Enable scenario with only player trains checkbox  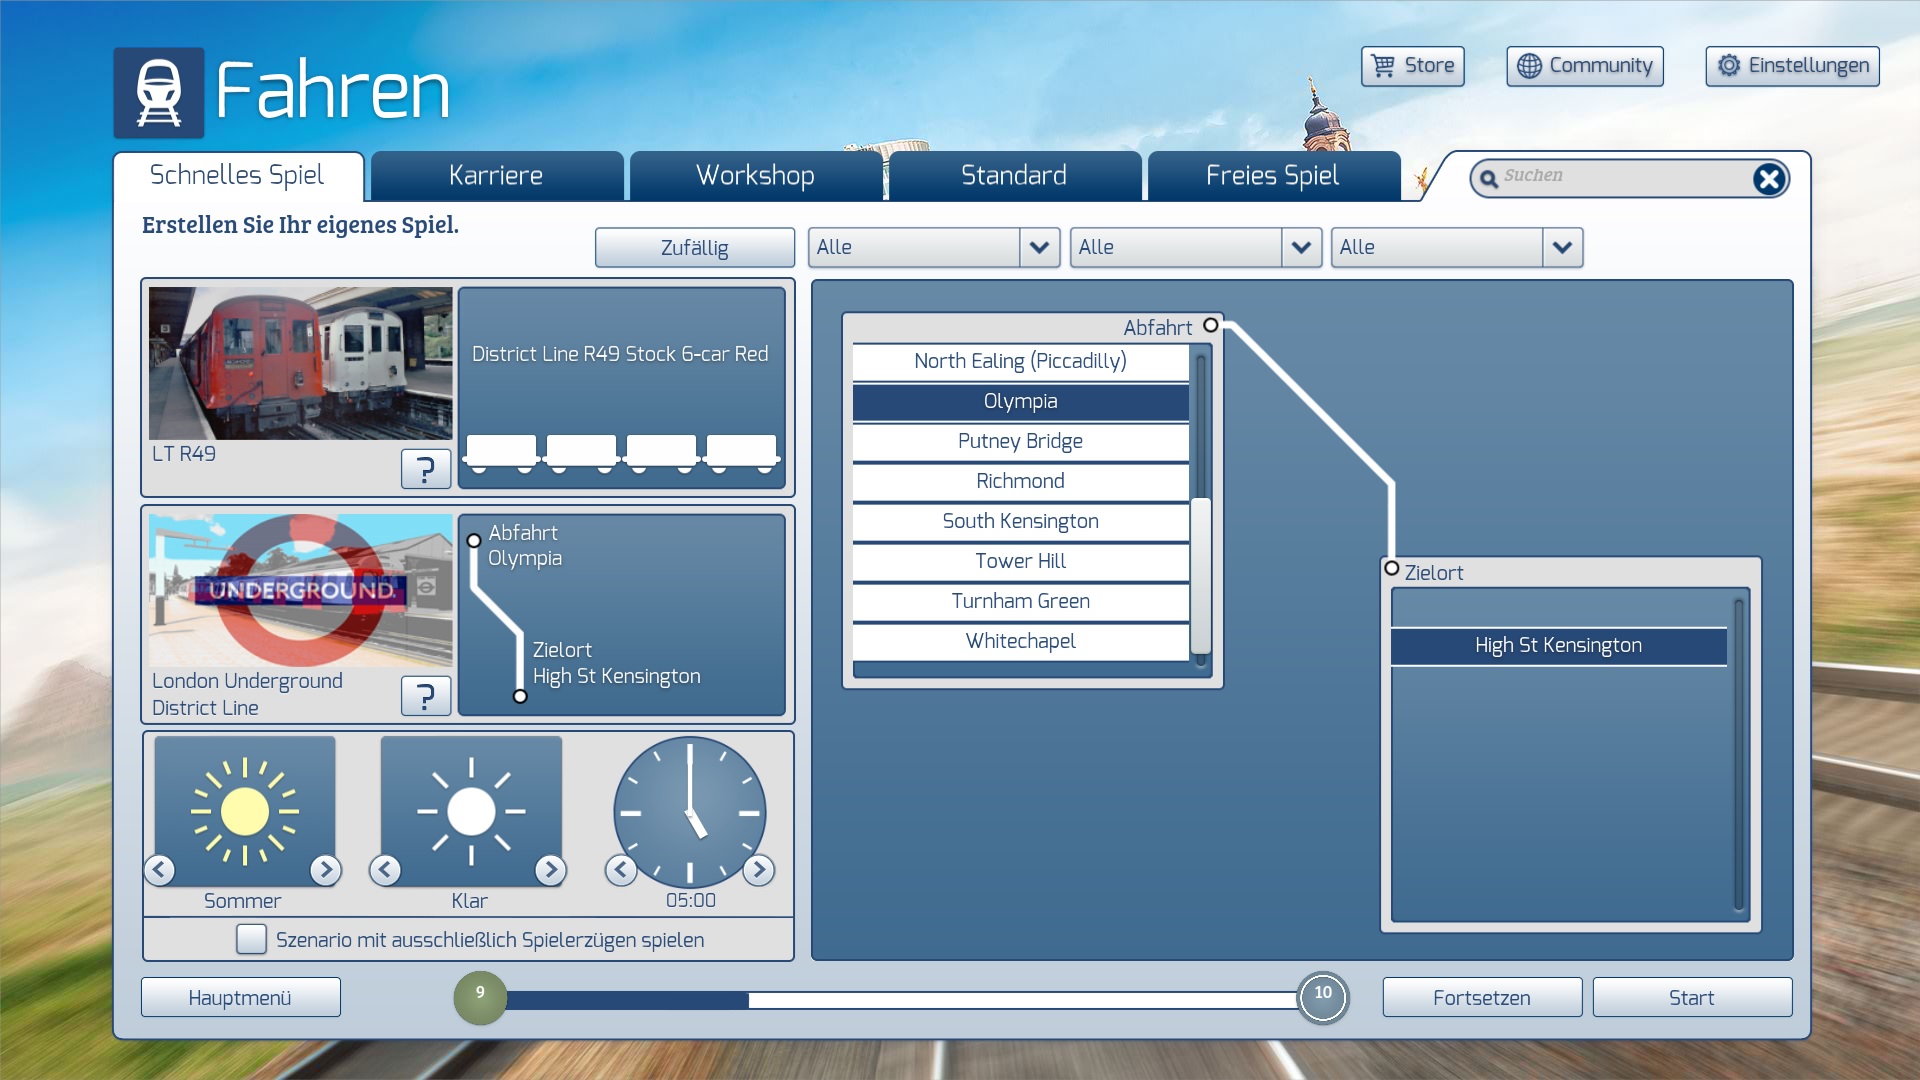(x=251, y=939)
